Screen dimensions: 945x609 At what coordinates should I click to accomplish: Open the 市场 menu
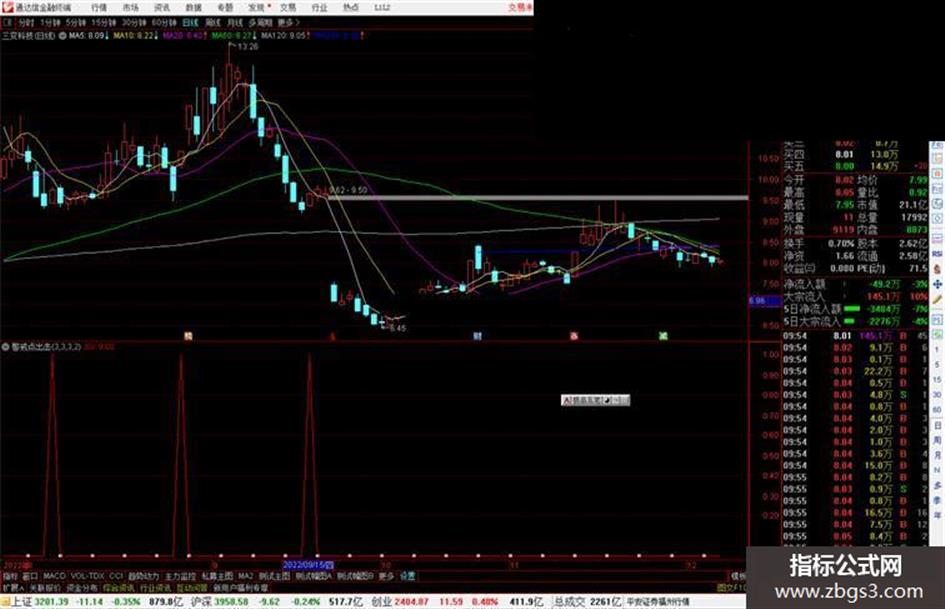click(130, 7)
